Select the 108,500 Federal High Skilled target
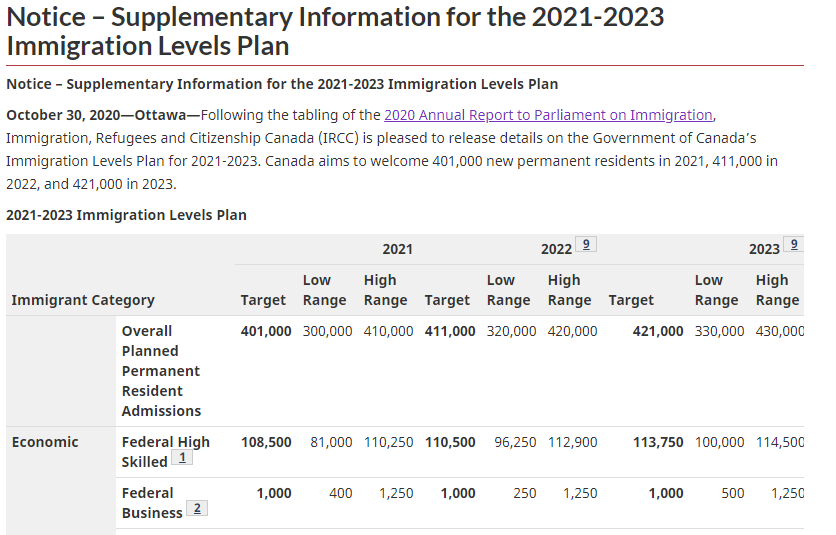The width and height of the screenshot is (836, 535). tap(266, 442)
